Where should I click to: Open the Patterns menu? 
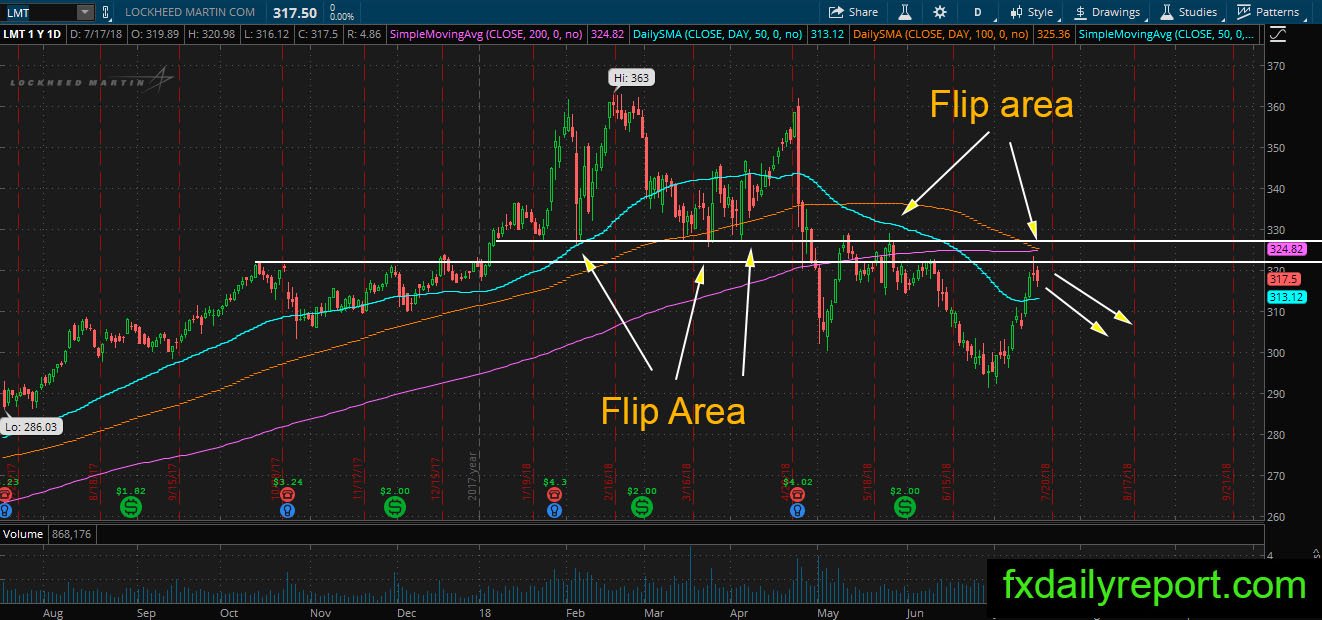coord(1268,12)
